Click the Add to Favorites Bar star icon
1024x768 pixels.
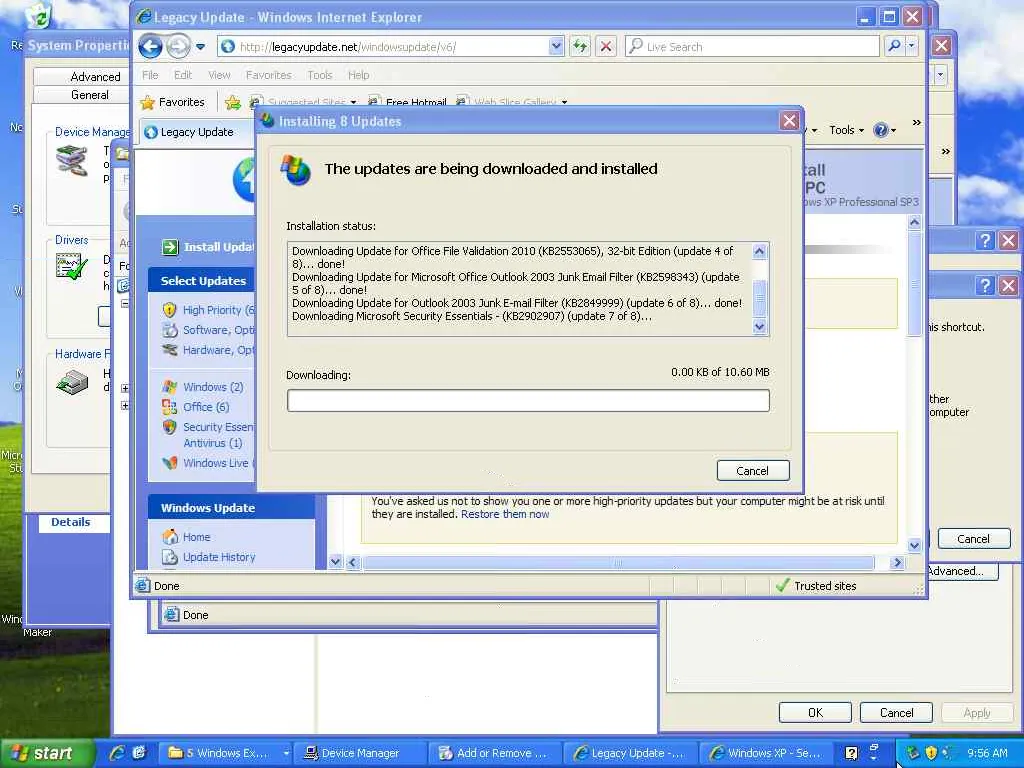[232, 102]
